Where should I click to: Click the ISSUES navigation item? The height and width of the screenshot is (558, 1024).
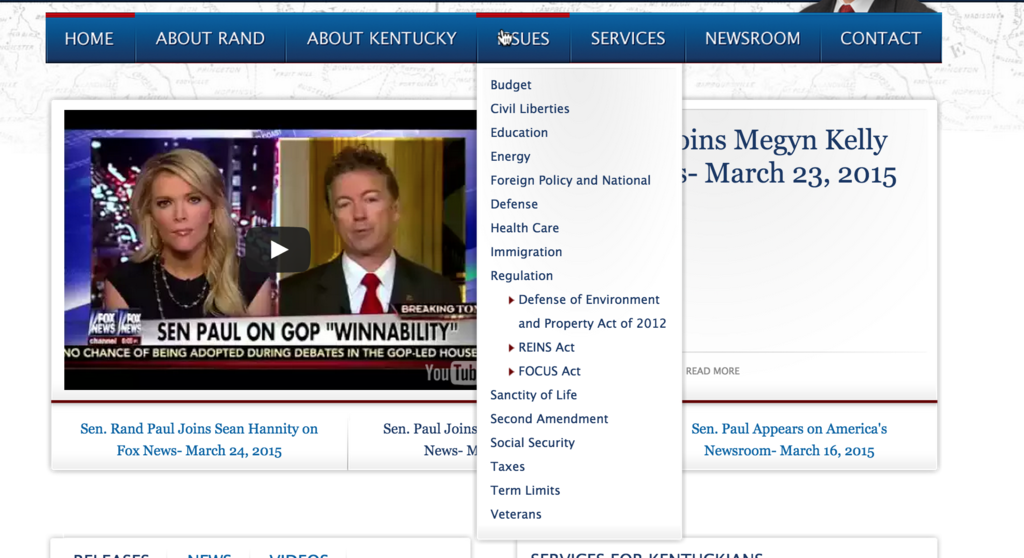click(x=523, y=39)
